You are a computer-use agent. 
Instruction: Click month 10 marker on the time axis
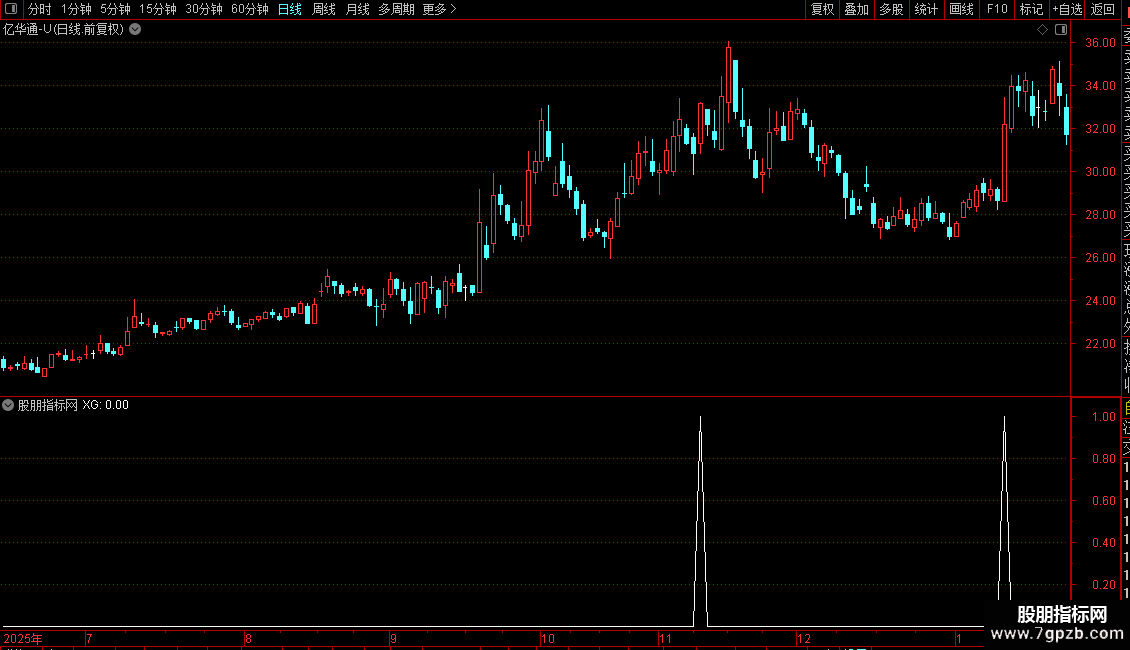[548, 638]
